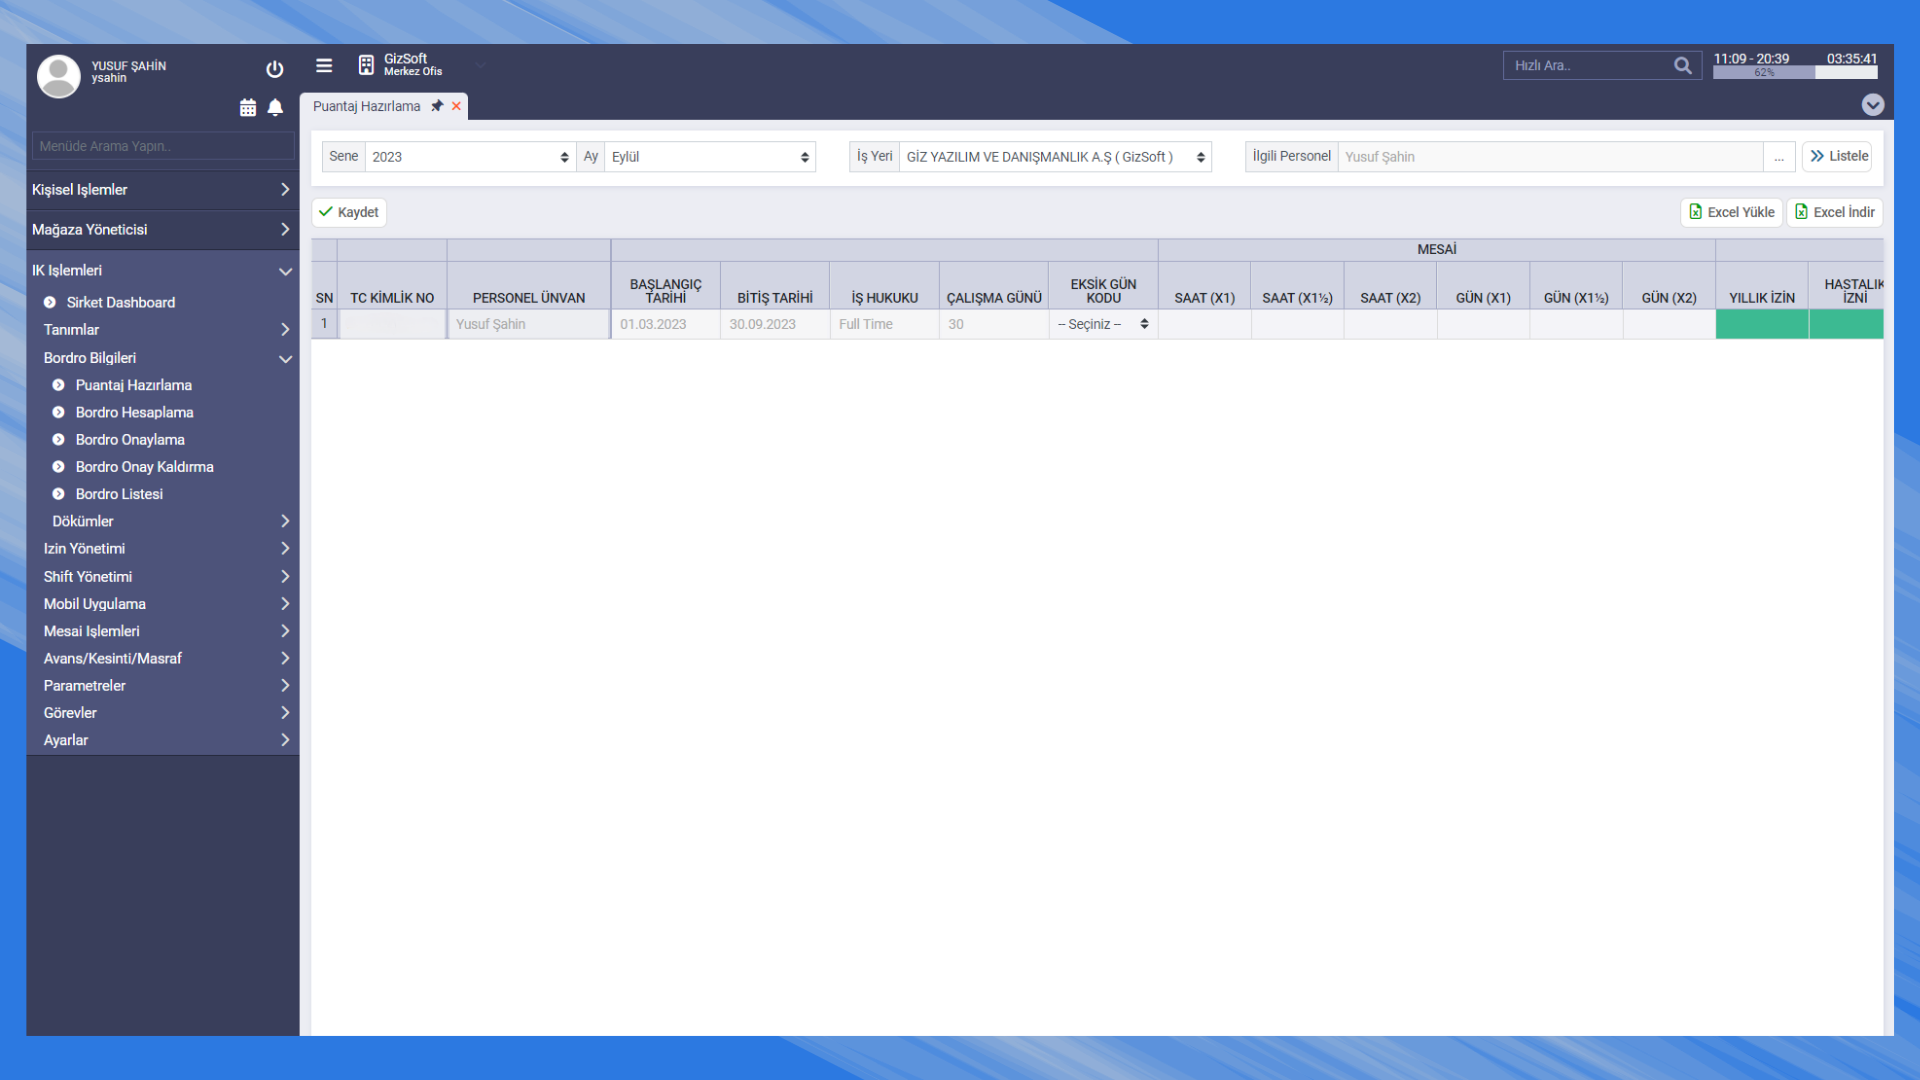The image size is (1920, 1080).
Task: Expand Parametreler submenu
Action: click(162, 686)
